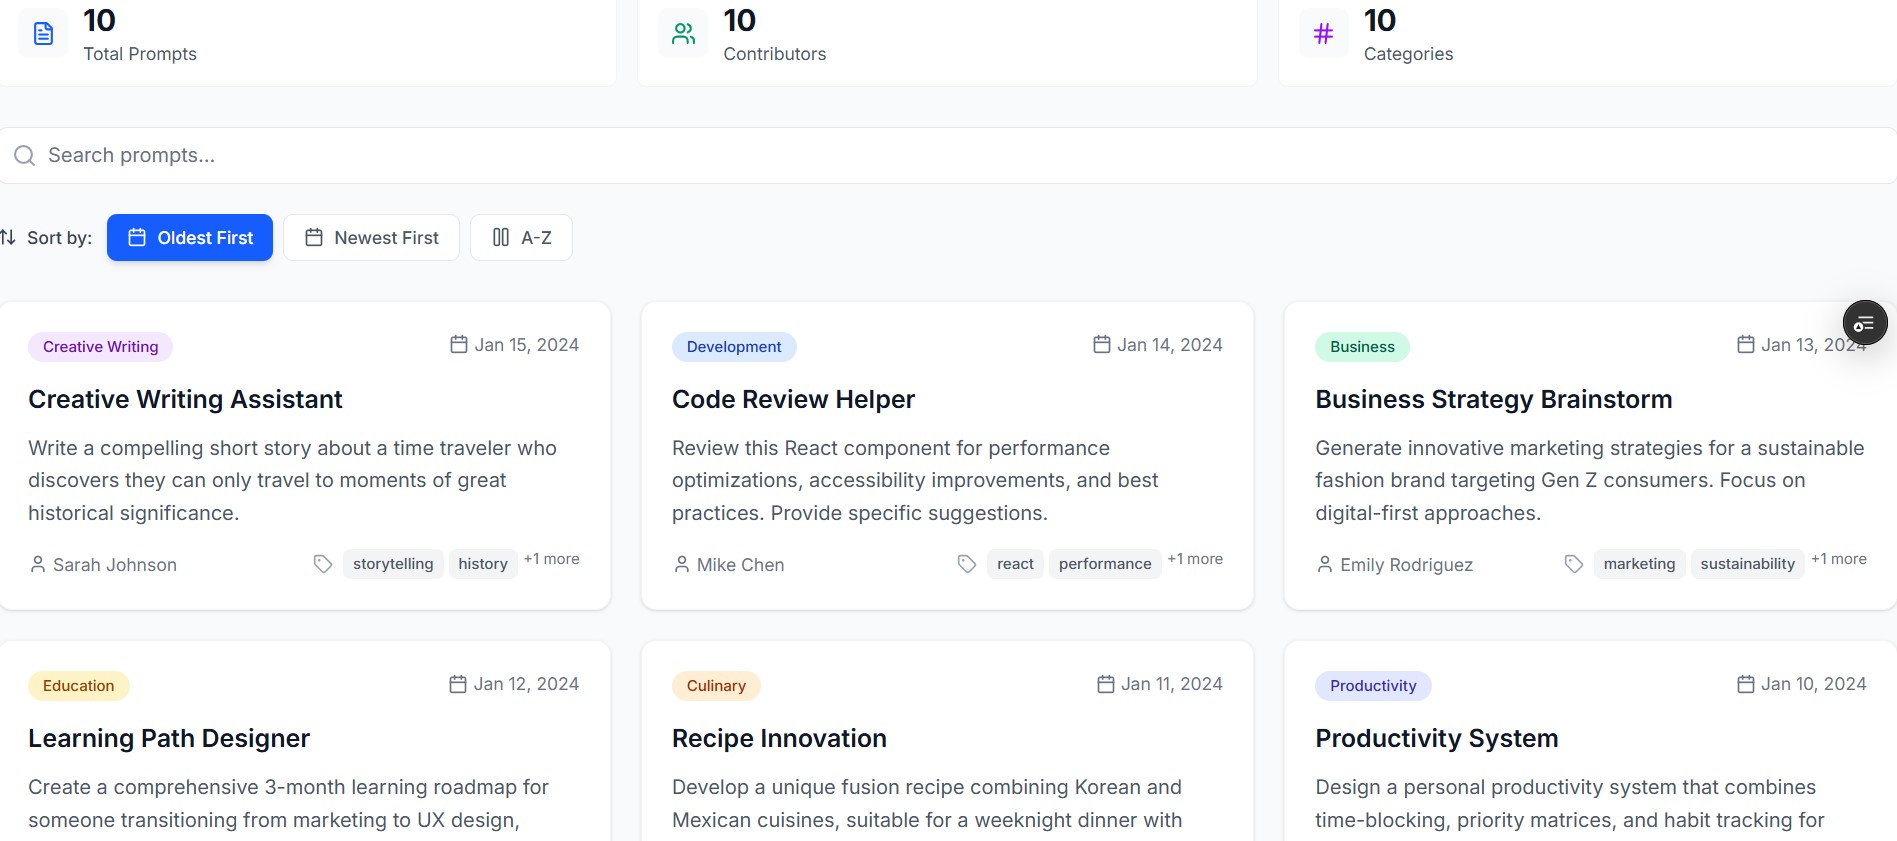
Task: Click the dark floating list icon
Action: (x=1865, y=323)
